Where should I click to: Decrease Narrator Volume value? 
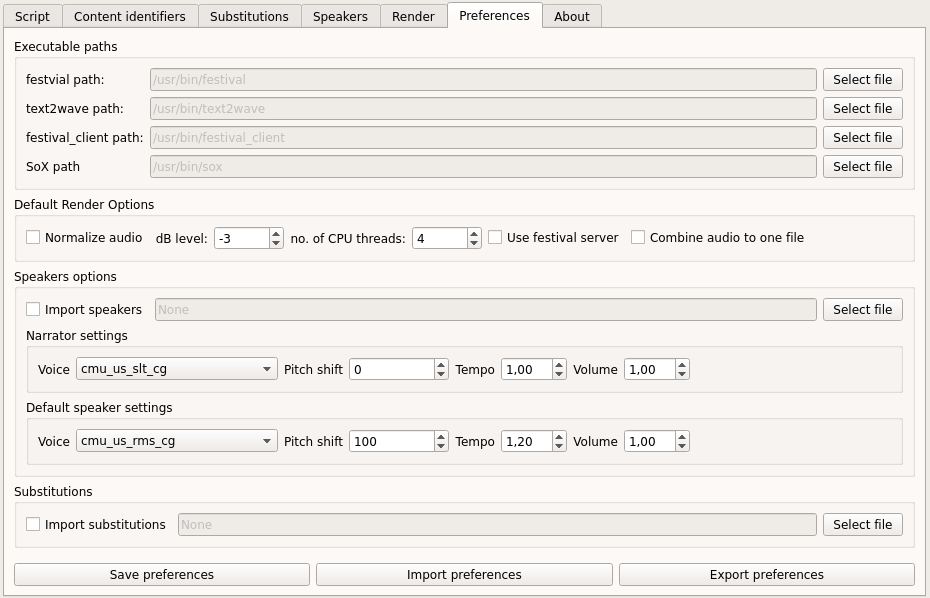click(682, 374)
